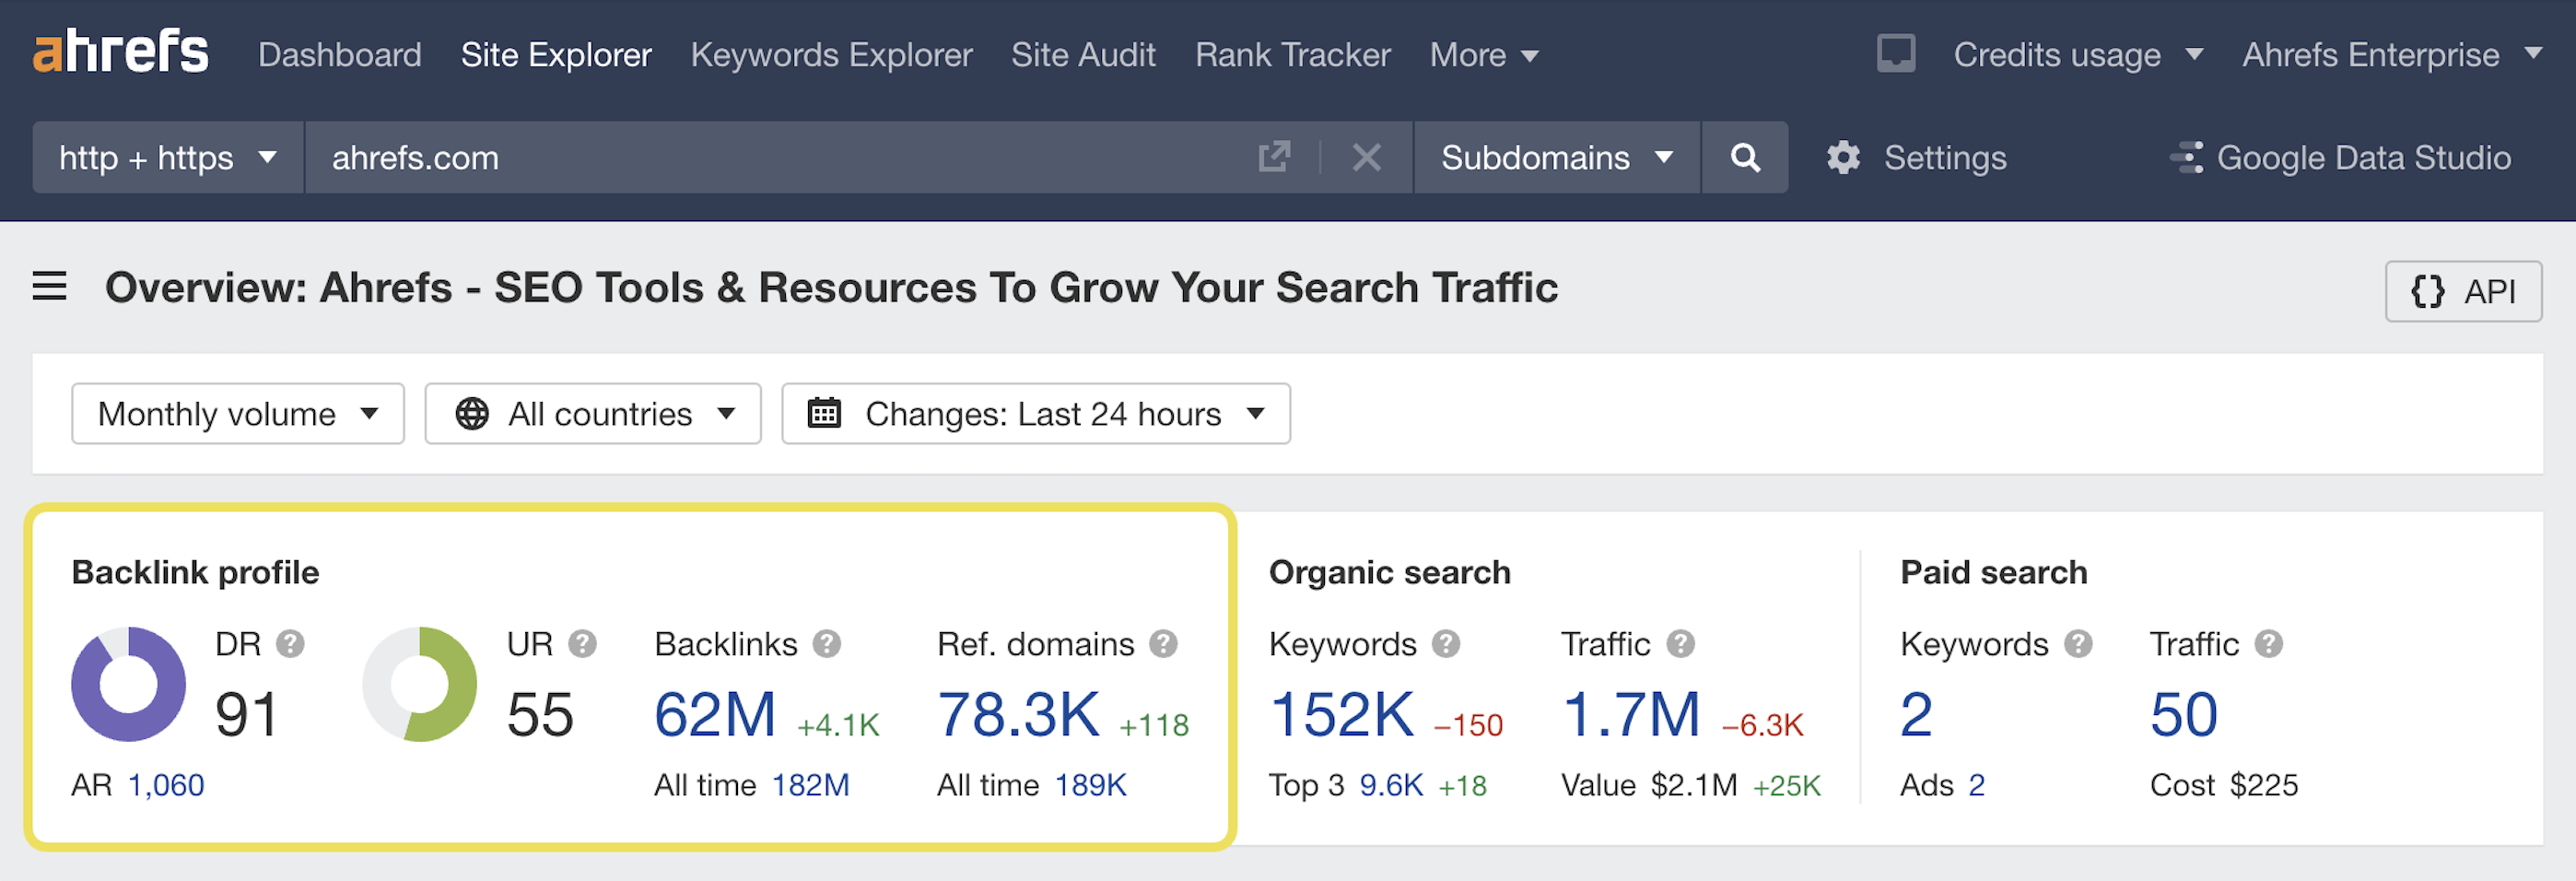Navigate to Keywords Explorer
The height and width of the screenshot is (881, 2576).
831,55
